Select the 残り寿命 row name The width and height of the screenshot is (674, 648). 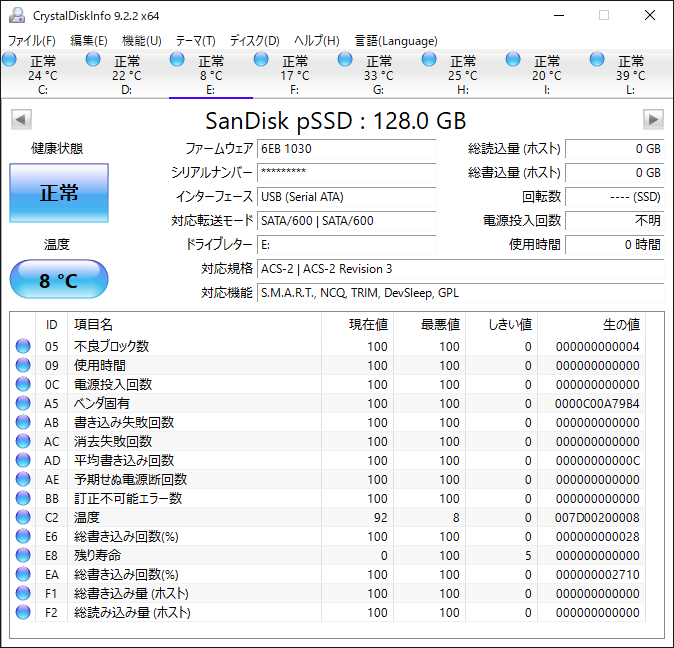tap(98, 555)
